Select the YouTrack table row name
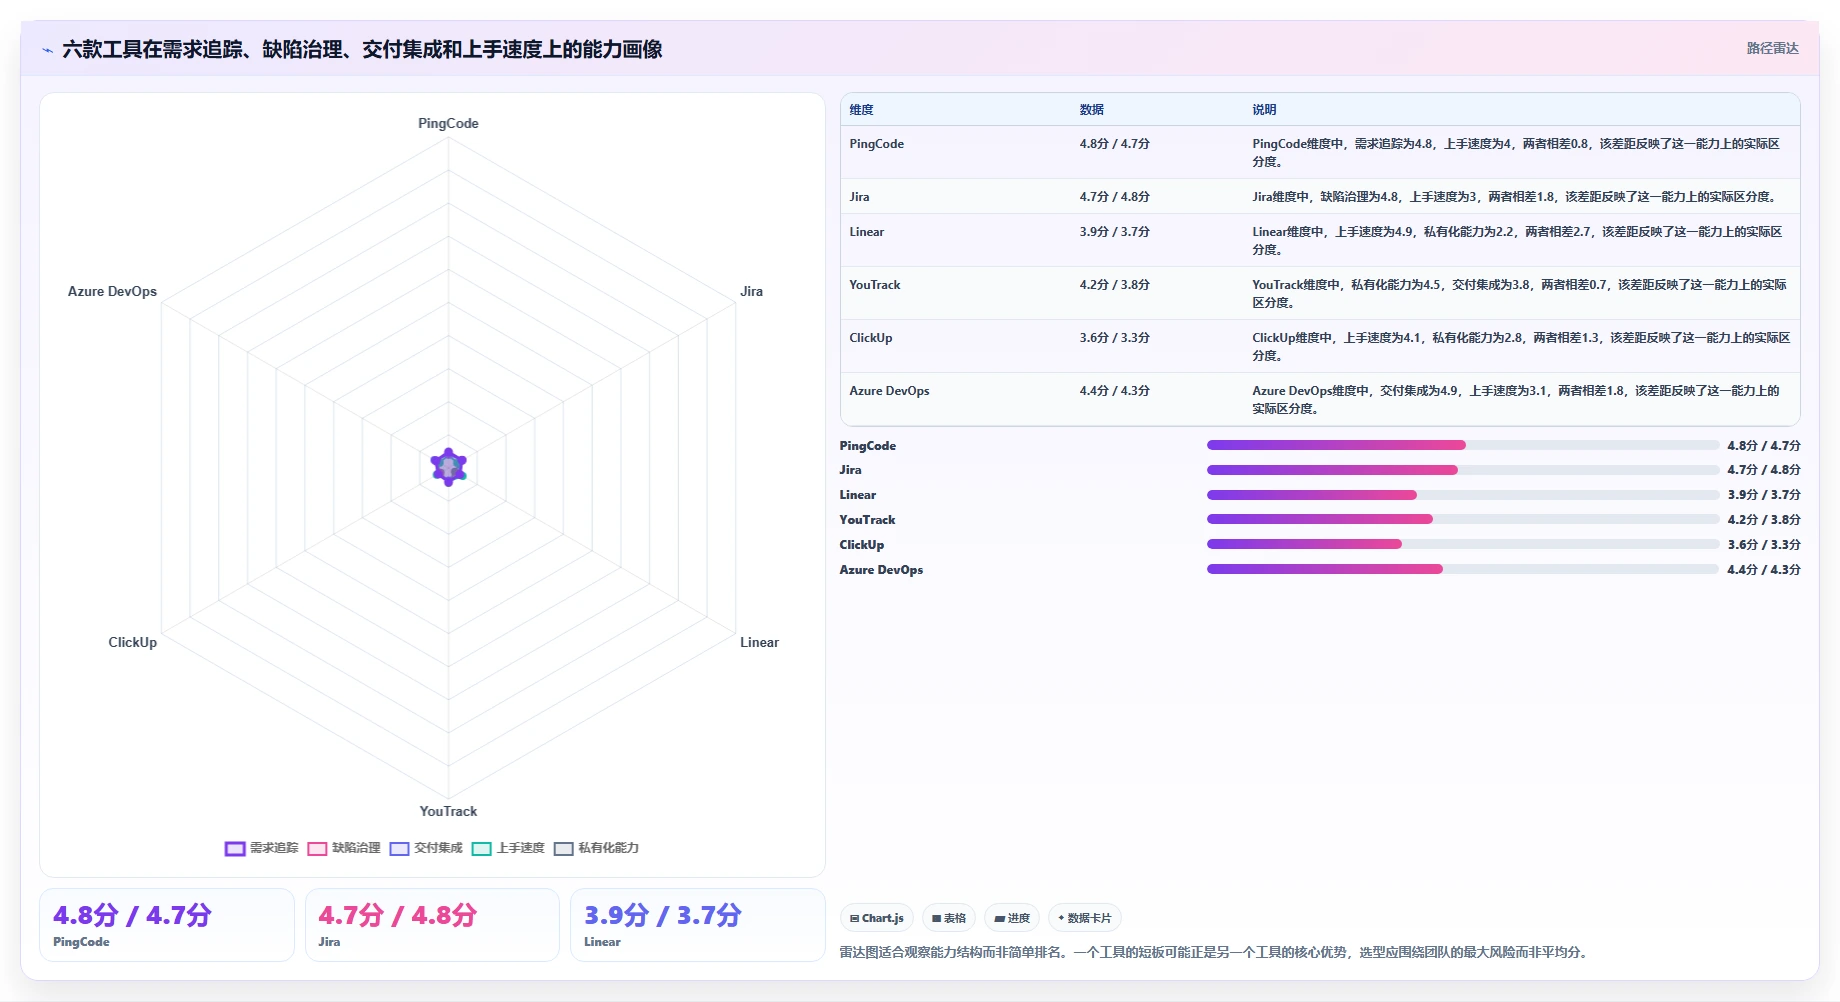Viewport: 1840px width, 1002px height. coord(874,285)
